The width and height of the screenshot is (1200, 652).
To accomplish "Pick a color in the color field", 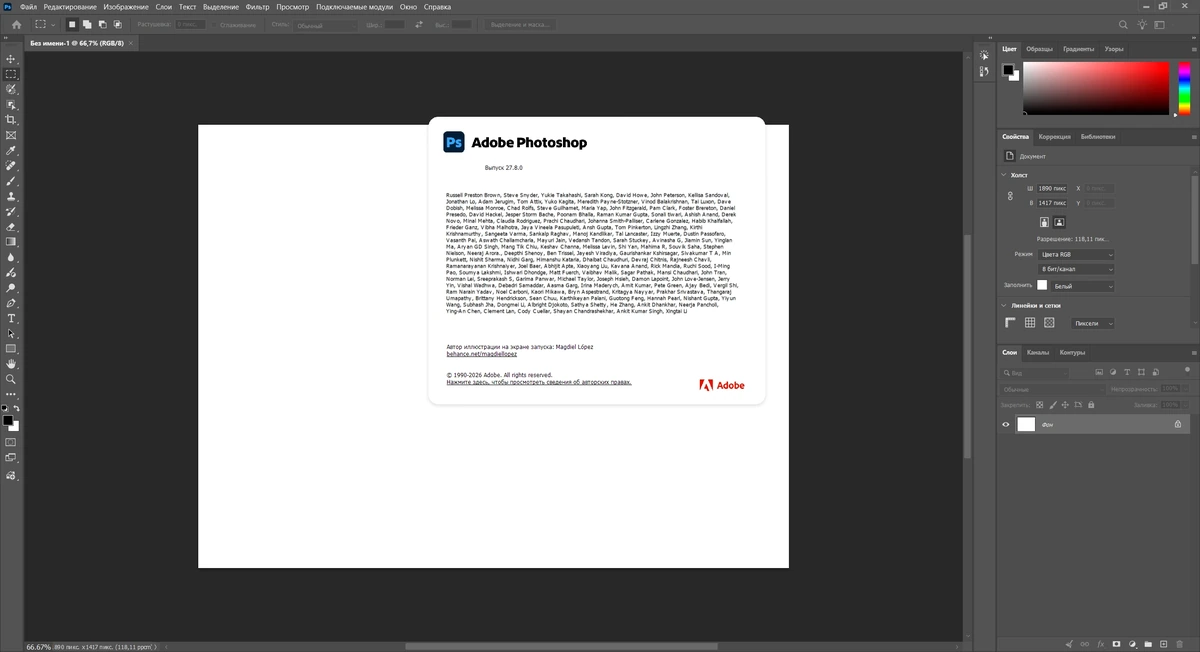I will click(1095, 88).
